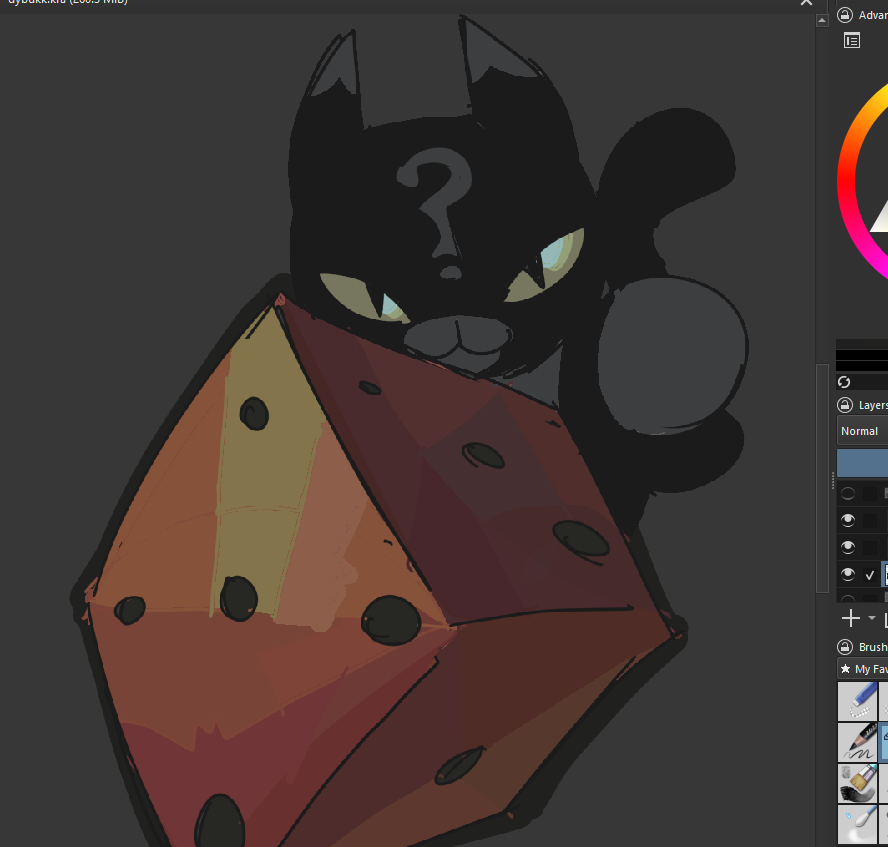Open color selector settings icon
The image size is (888, 847).
(x=852, y=41)
